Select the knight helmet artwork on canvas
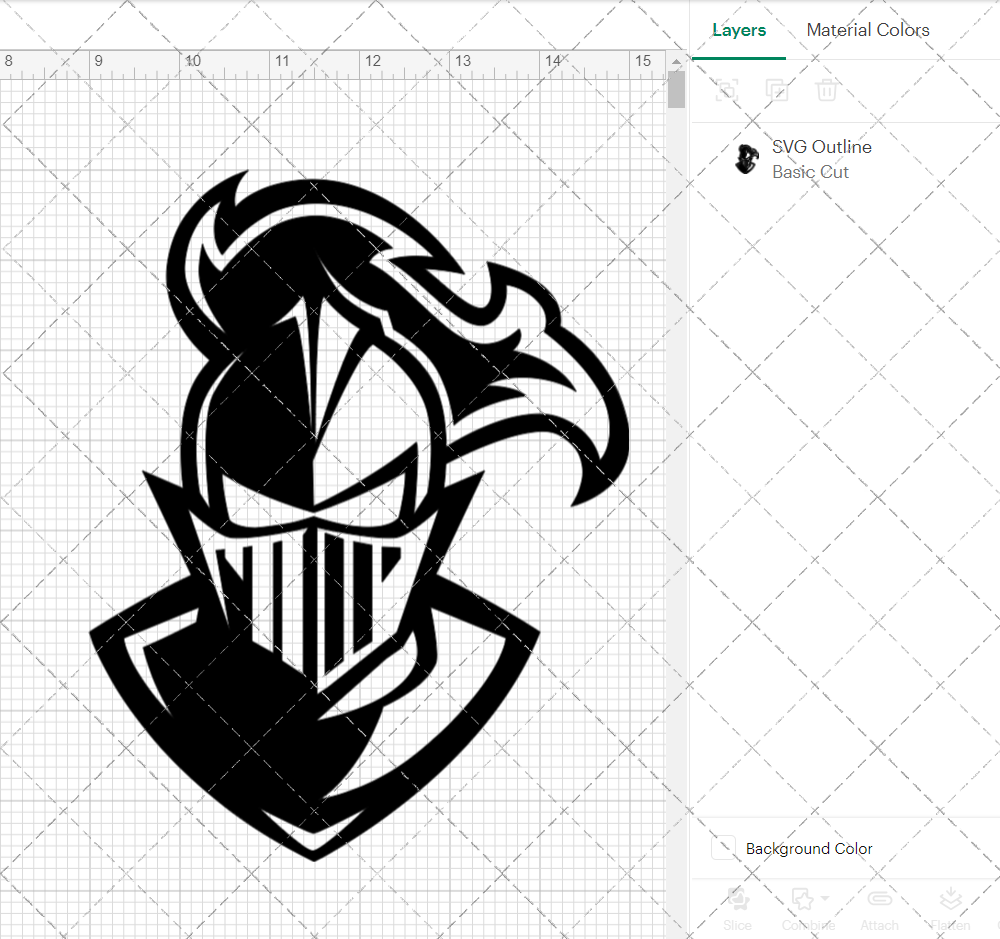 tap(359, 515)
